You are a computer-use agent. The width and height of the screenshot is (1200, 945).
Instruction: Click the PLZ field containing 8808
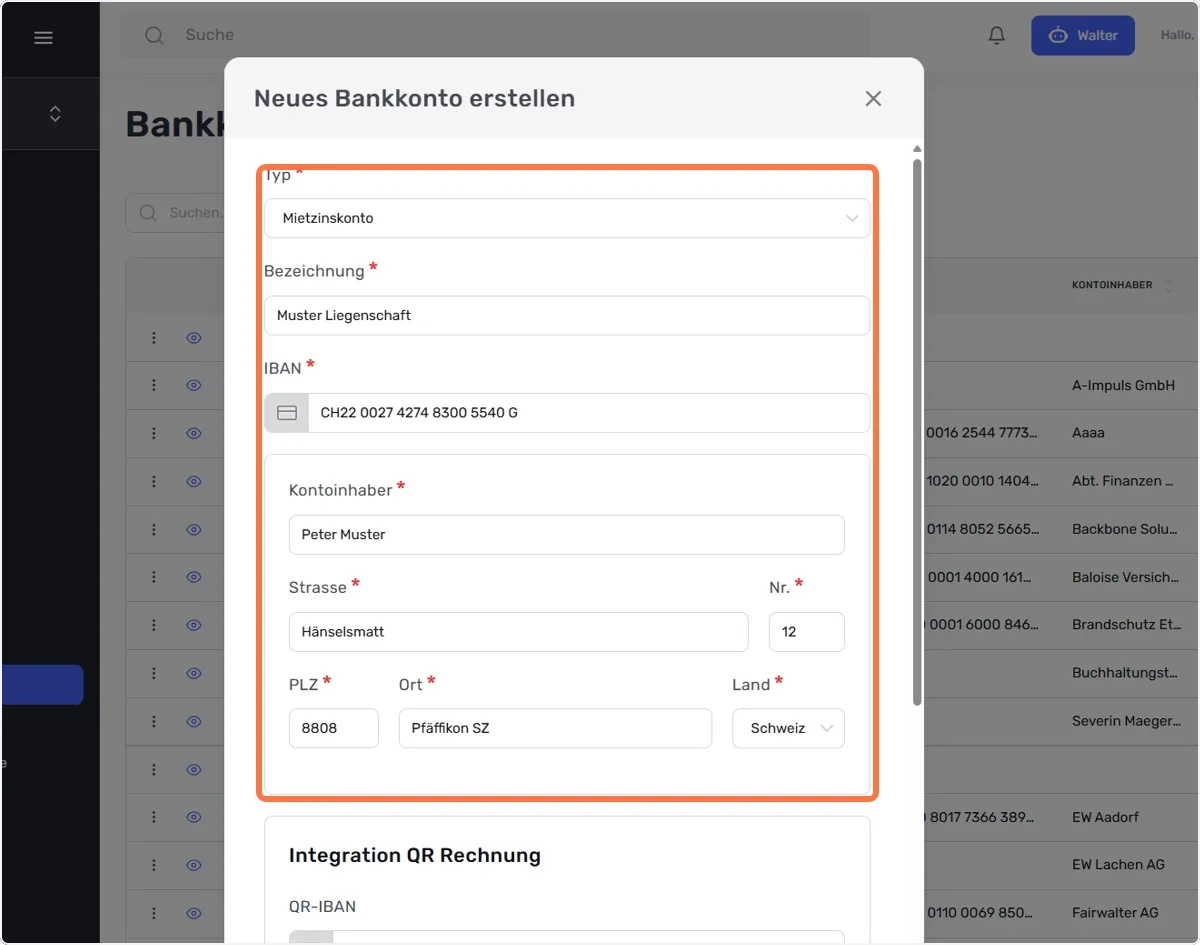334,728
